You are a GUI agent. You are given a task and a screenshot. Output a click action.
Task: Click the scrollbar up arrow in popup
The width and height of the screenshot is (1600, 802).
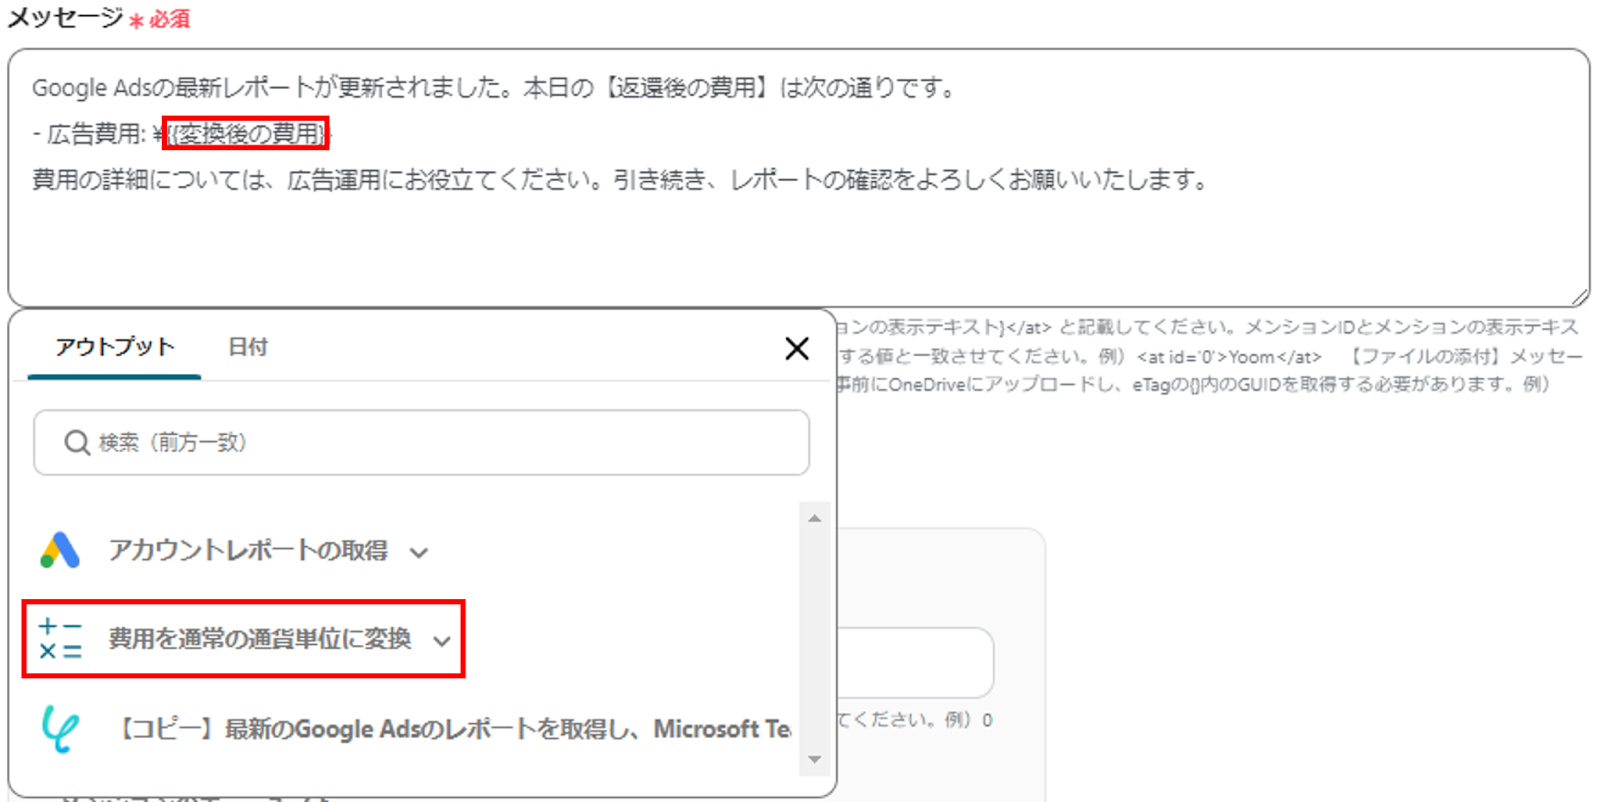(x=815, y=518)
